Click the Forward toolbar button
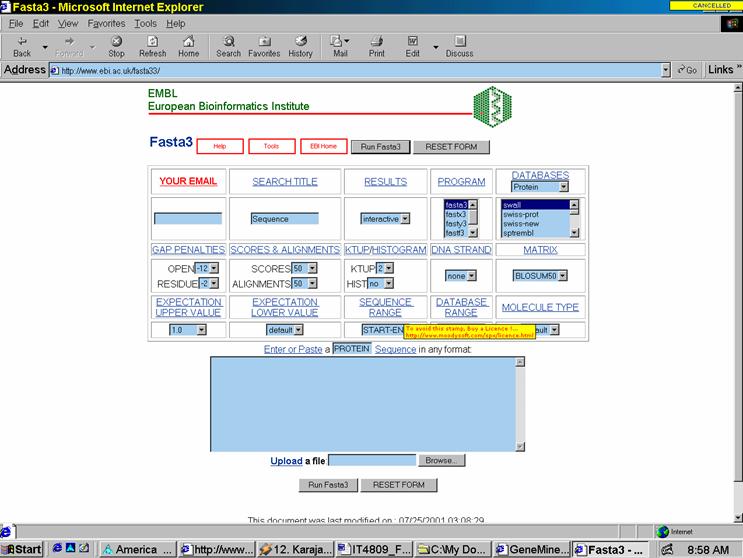743x558 pixels. [69, 46]
